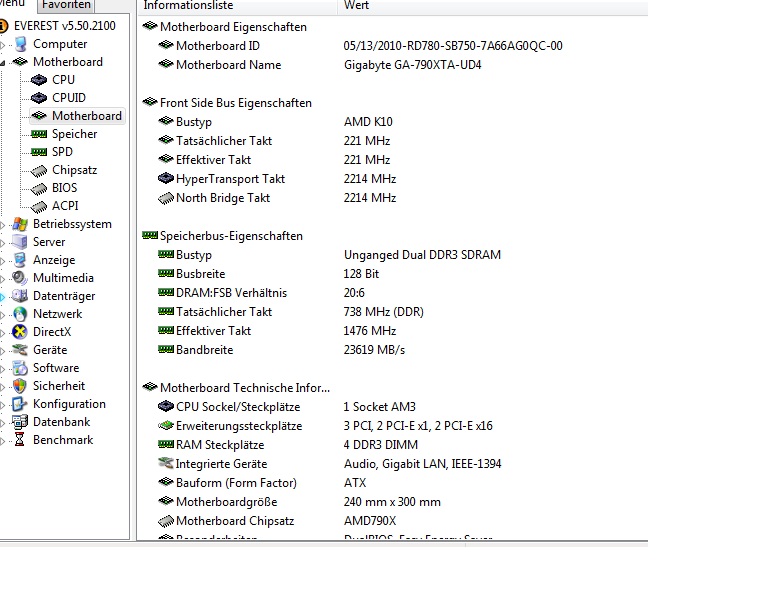
Task: Open the Chipsatz page in the tree
Action: click(74, 170)
